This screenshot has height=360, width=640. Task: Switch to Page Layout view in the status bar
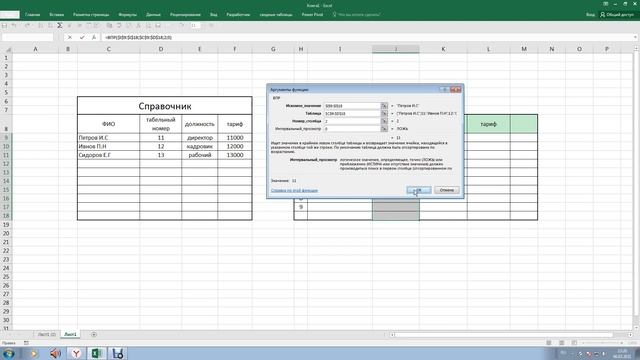point(562,343)
